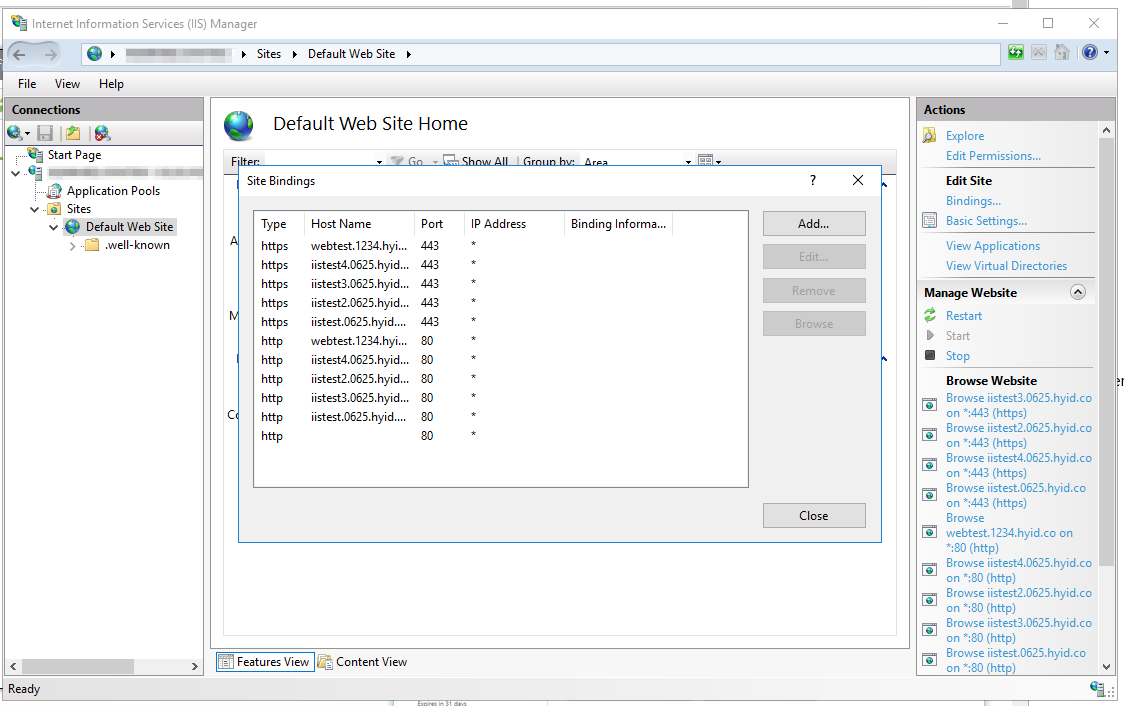
Task: Select the http iistest3.0625 binding on port 80
Action: tap(500, 398)
